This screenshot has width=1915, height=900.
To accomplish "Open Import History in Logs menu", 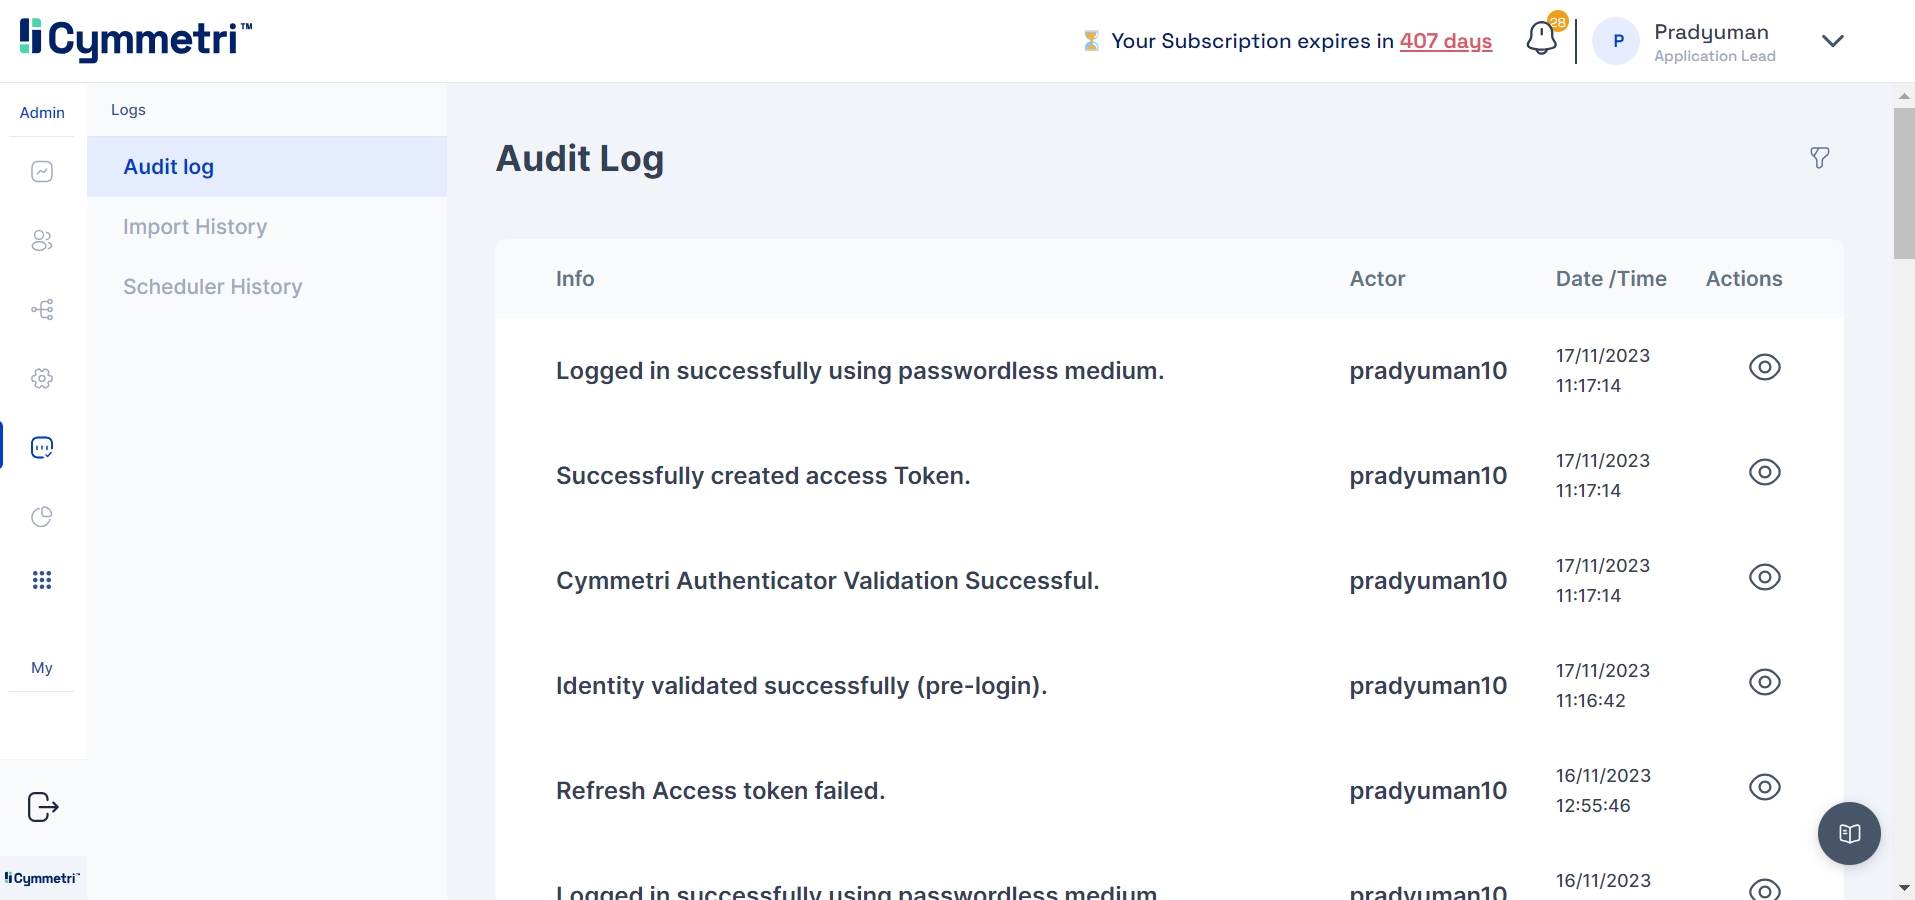I will pos(195,227).
